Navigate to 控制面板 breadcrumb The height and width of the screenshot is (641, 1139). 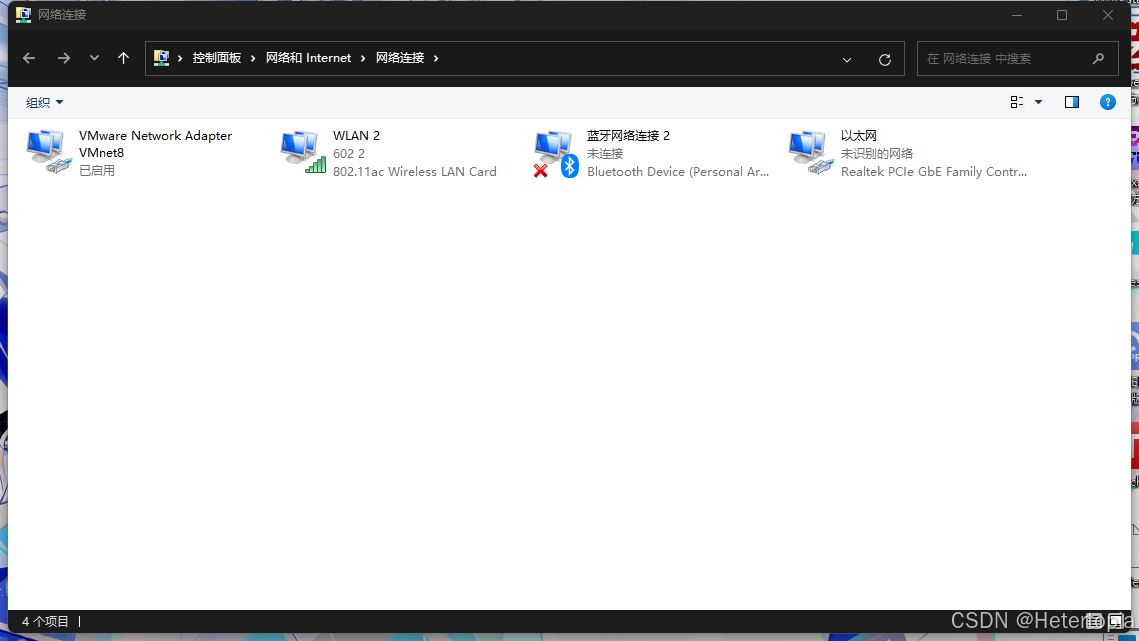pyautogui.click(x=216, y=58)
